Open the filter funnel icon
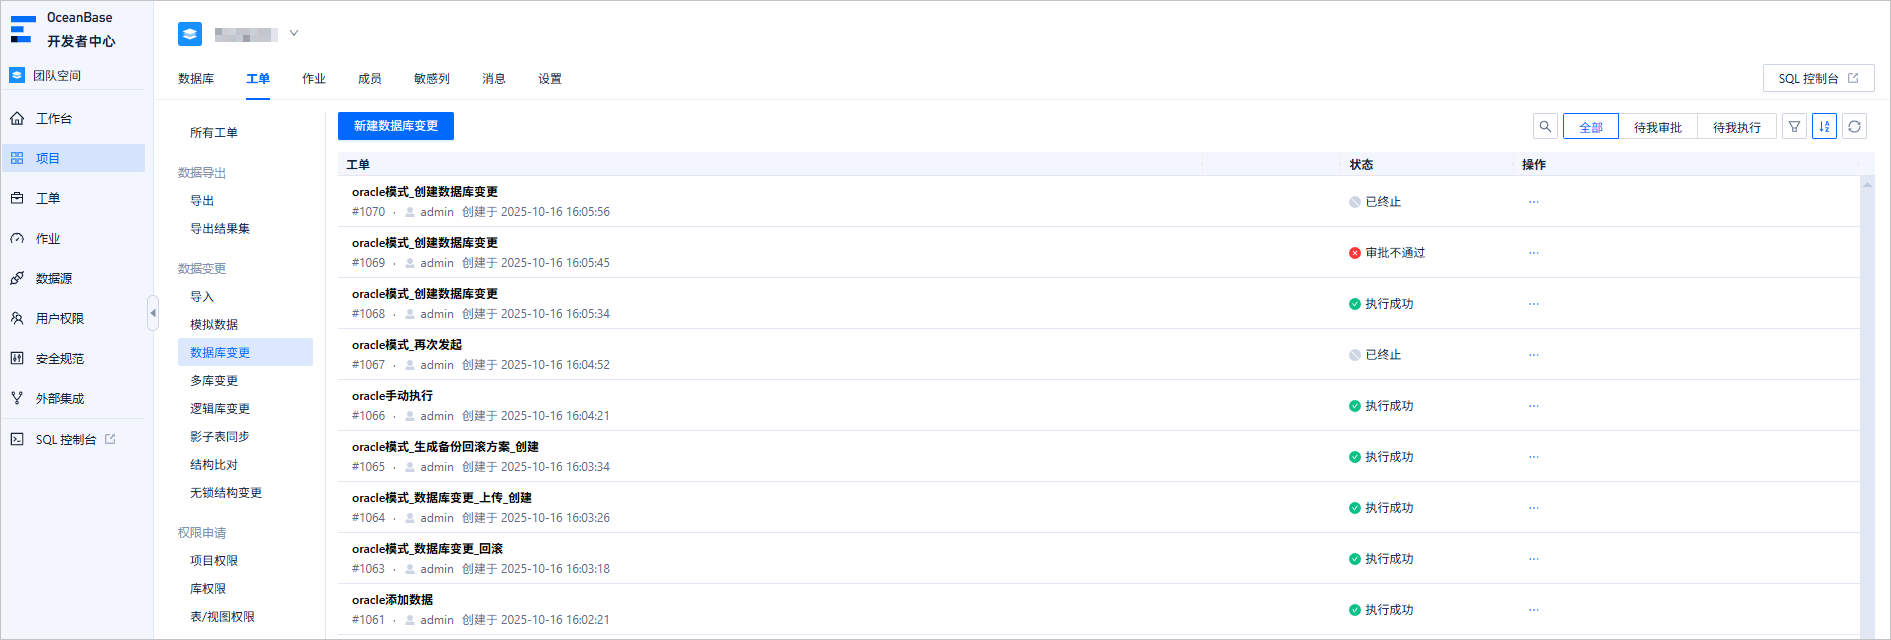This screenshot has width=1891, height=640. click(1795, 127)
